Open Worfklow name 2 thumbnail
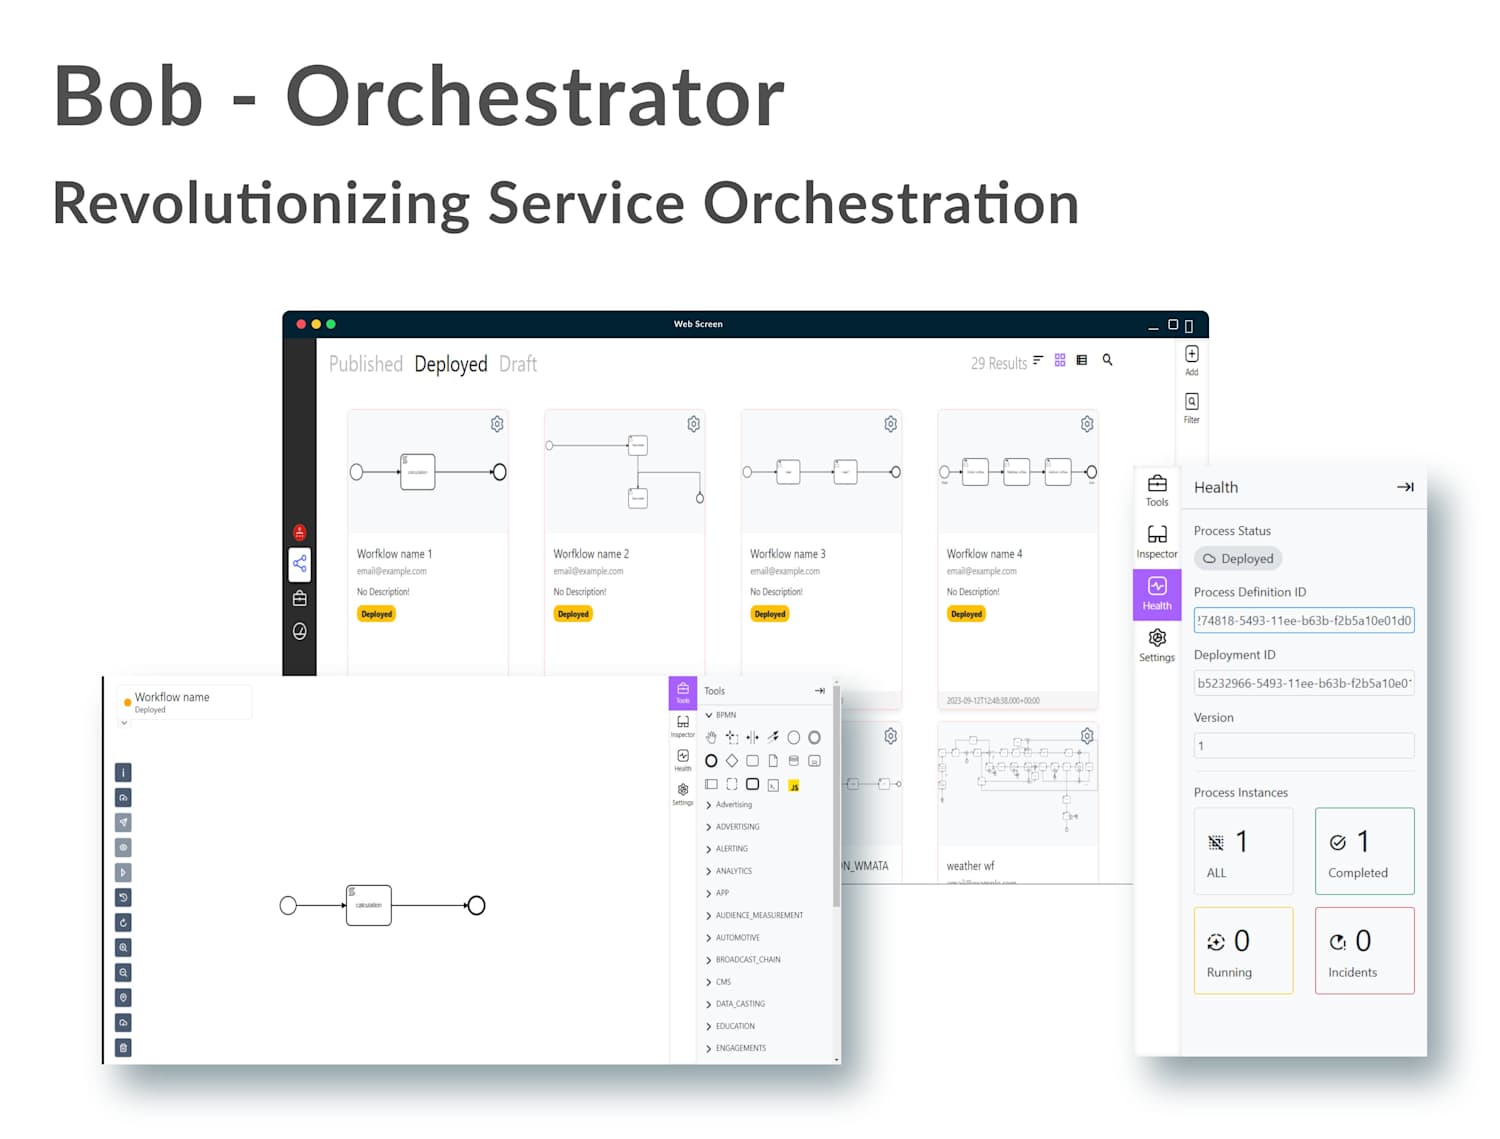The image size is (1500, 1139). click(624, 472)
